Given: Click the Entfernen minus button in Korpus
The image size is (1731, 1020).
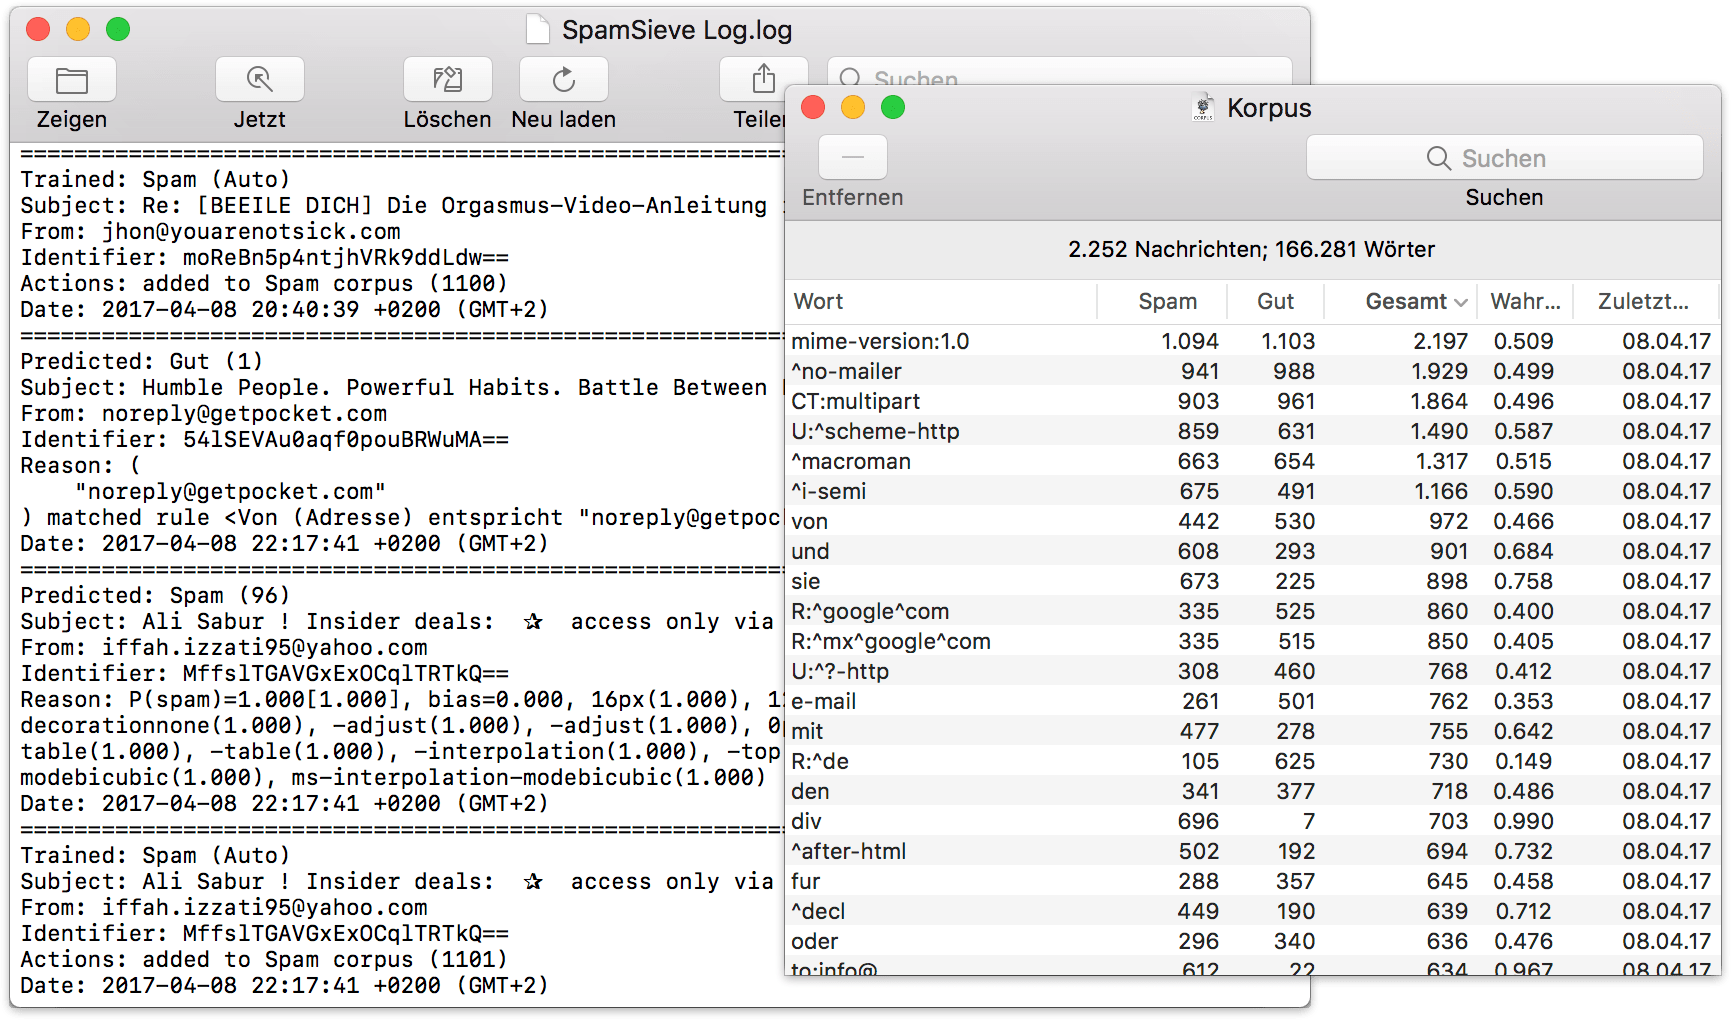Looking at the screenshot, I should (x=853, y=157).
